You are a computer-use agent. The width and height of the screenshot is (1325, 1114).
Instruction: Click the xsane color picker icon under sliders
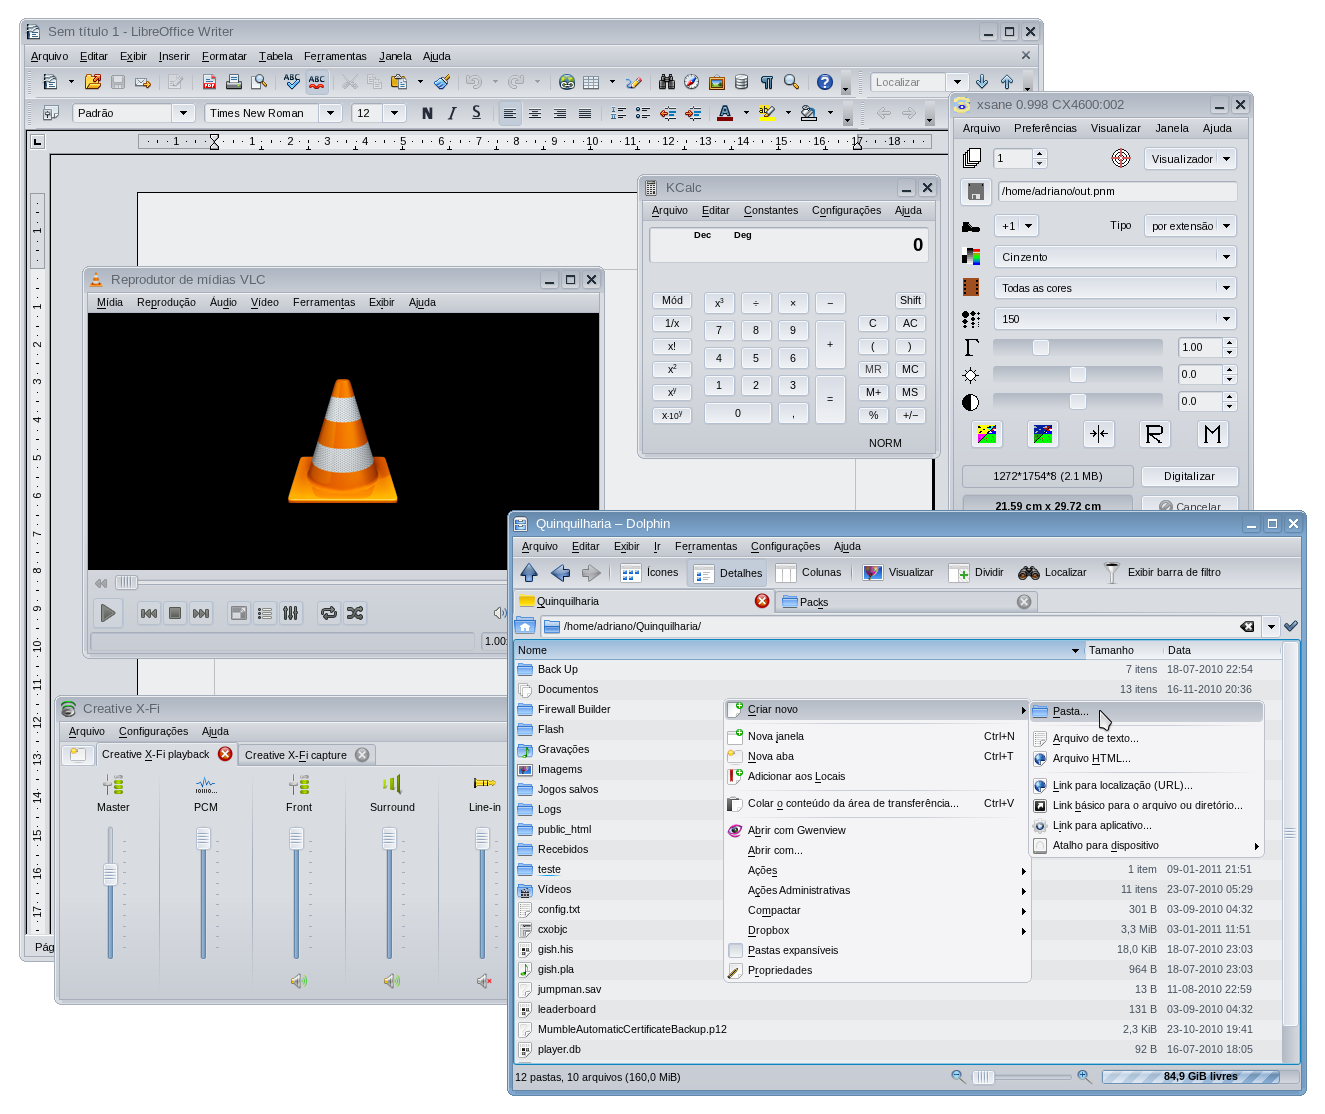coord(987,434)
